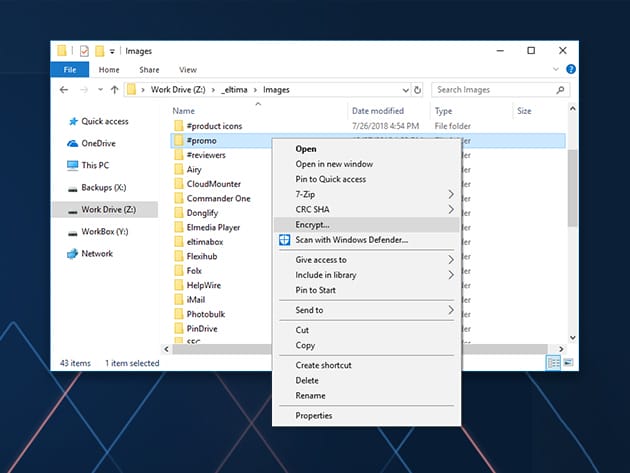Click the up-arrow navigation icon
The image size is (630, 473).
click(x=115, y=90)
